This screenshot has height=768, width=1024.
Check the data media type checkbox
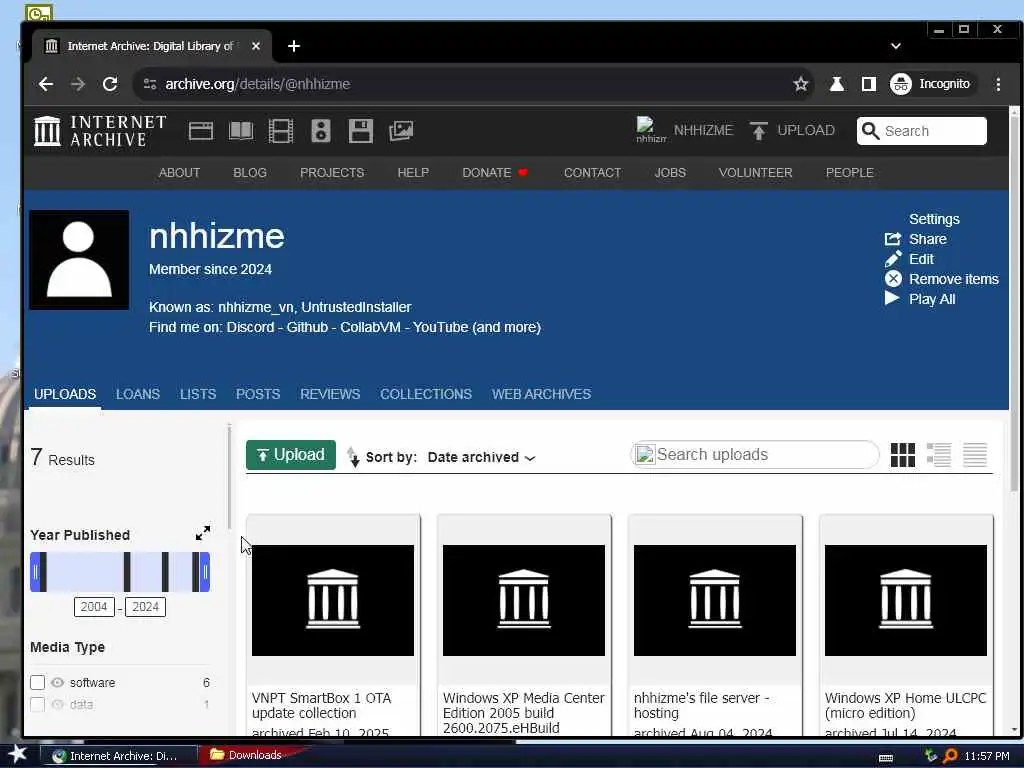[37, 705]
